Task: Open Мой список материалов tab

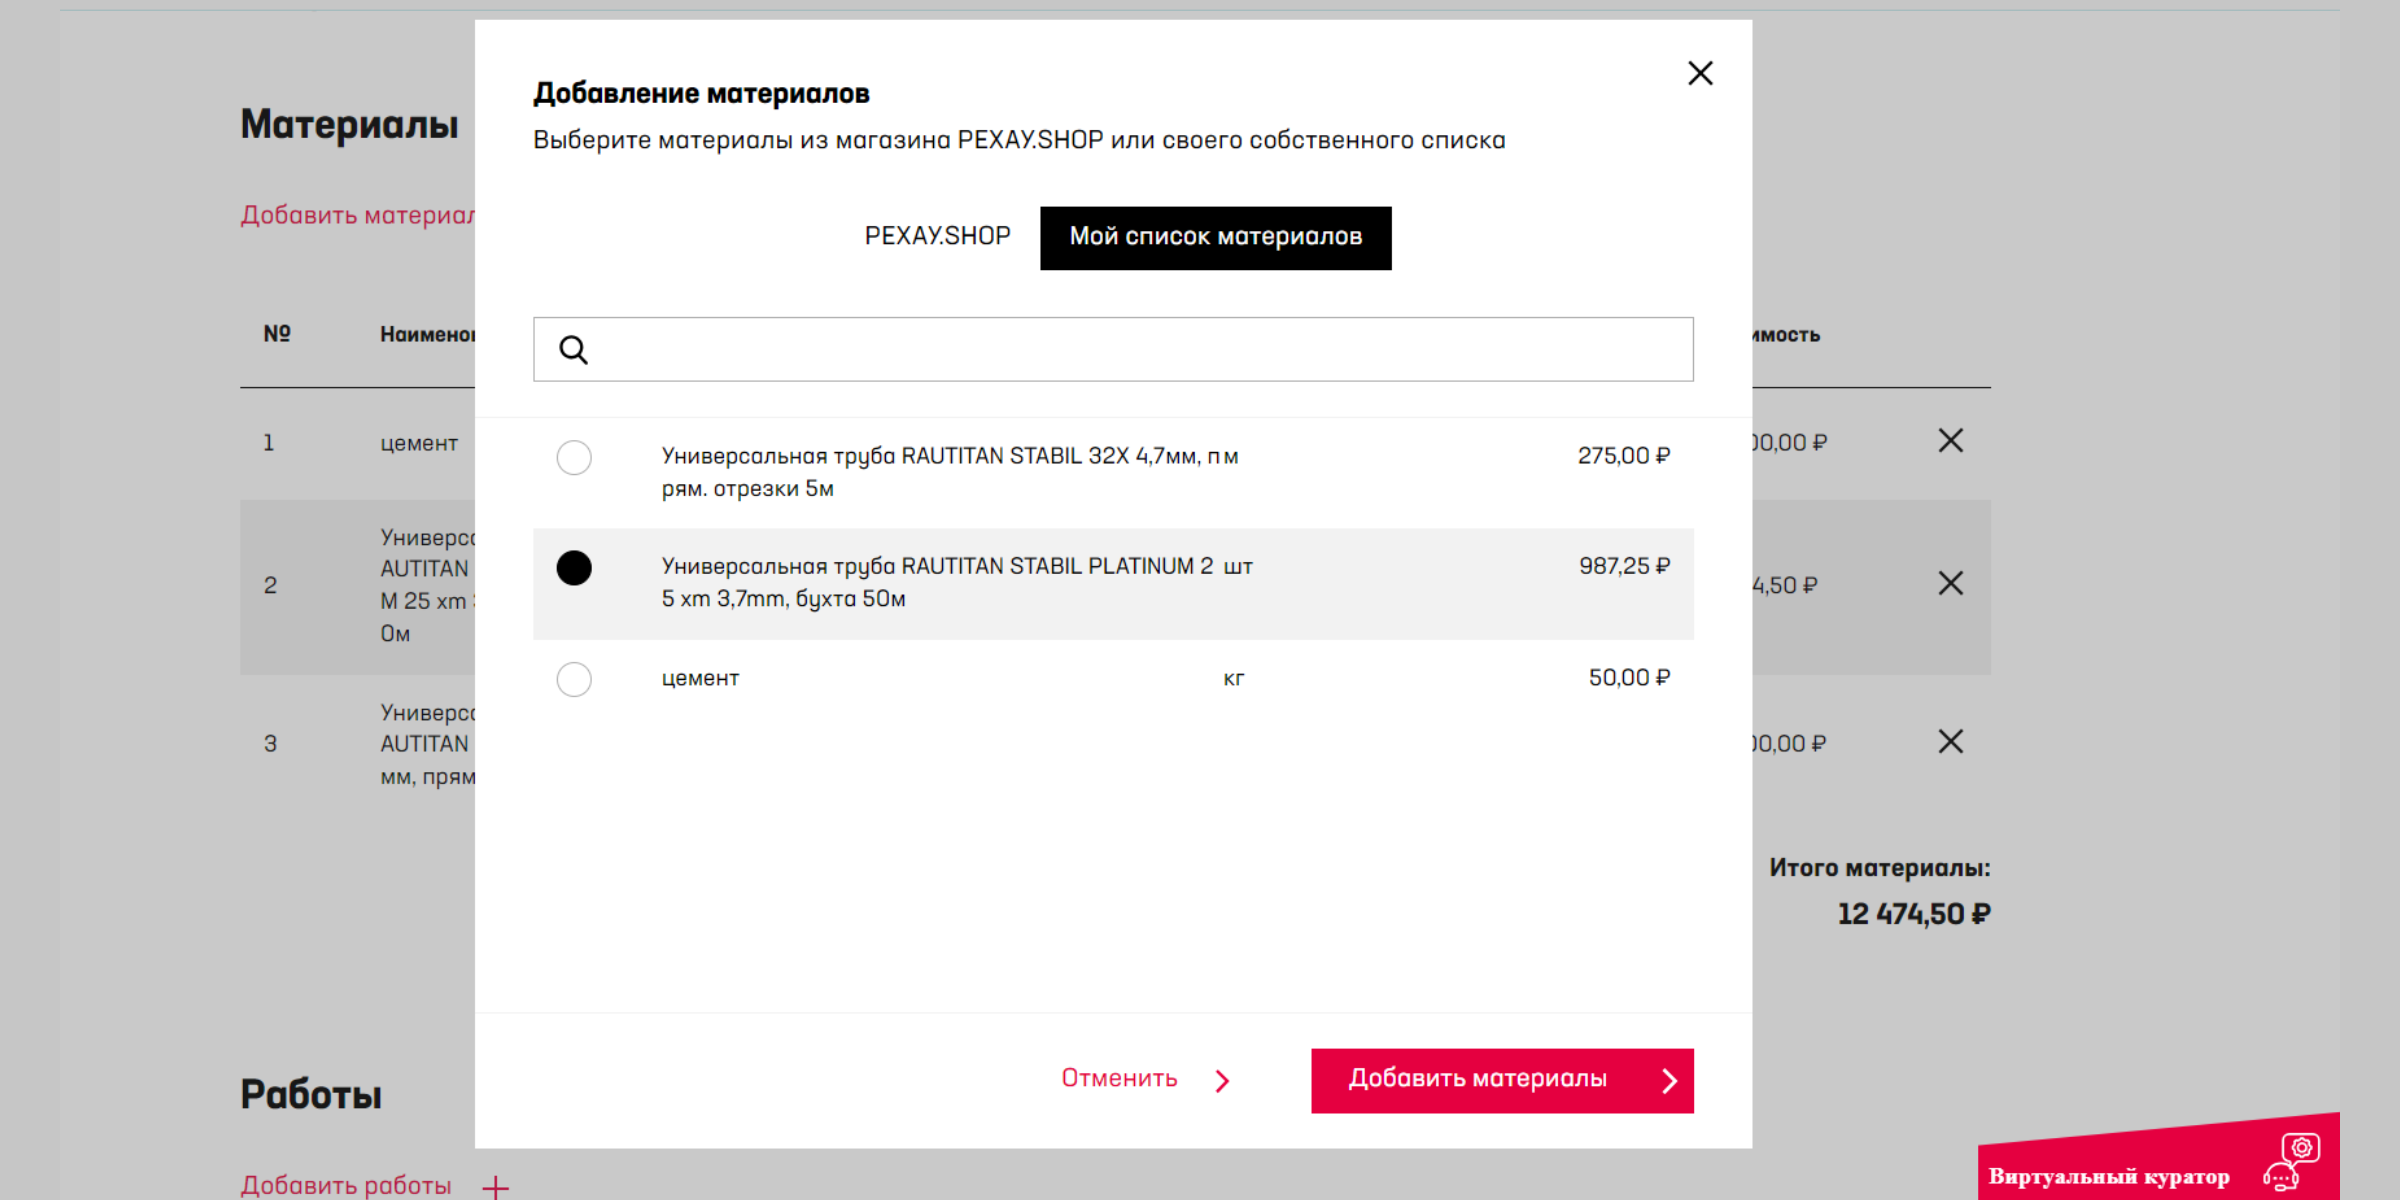Action: (1215, 238)
